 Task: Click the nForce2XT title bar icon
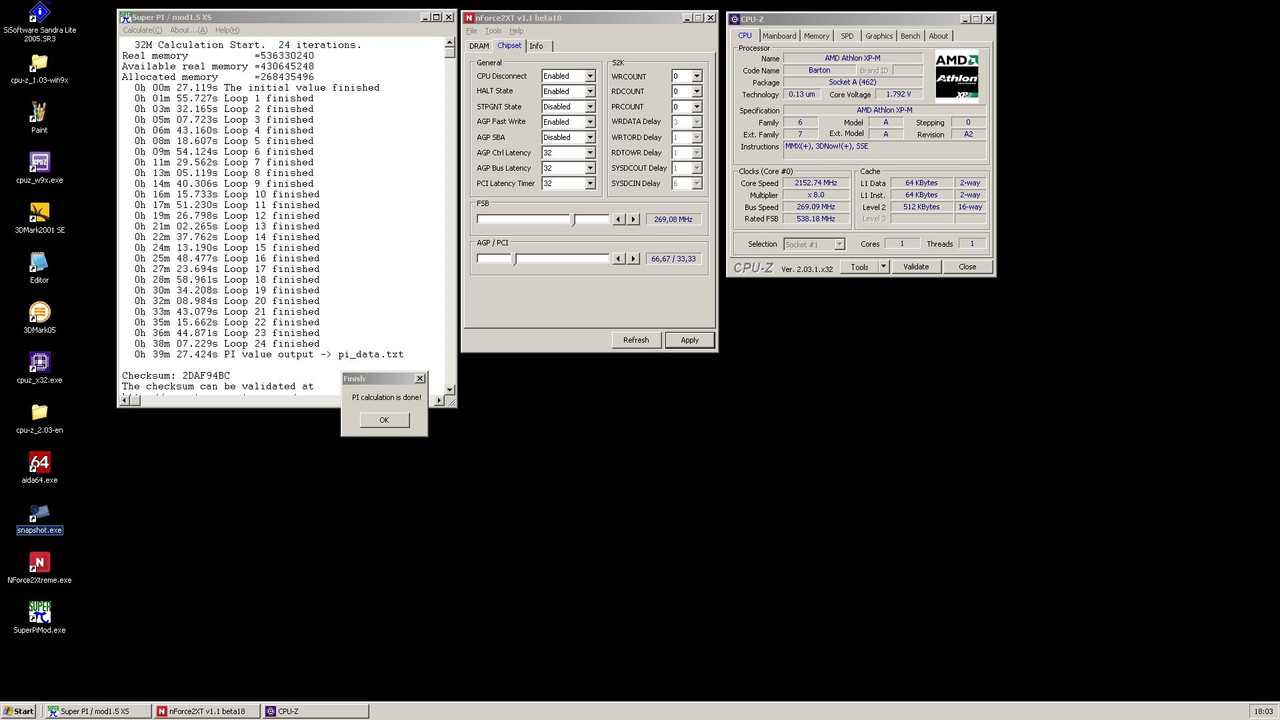coord(469,17)
